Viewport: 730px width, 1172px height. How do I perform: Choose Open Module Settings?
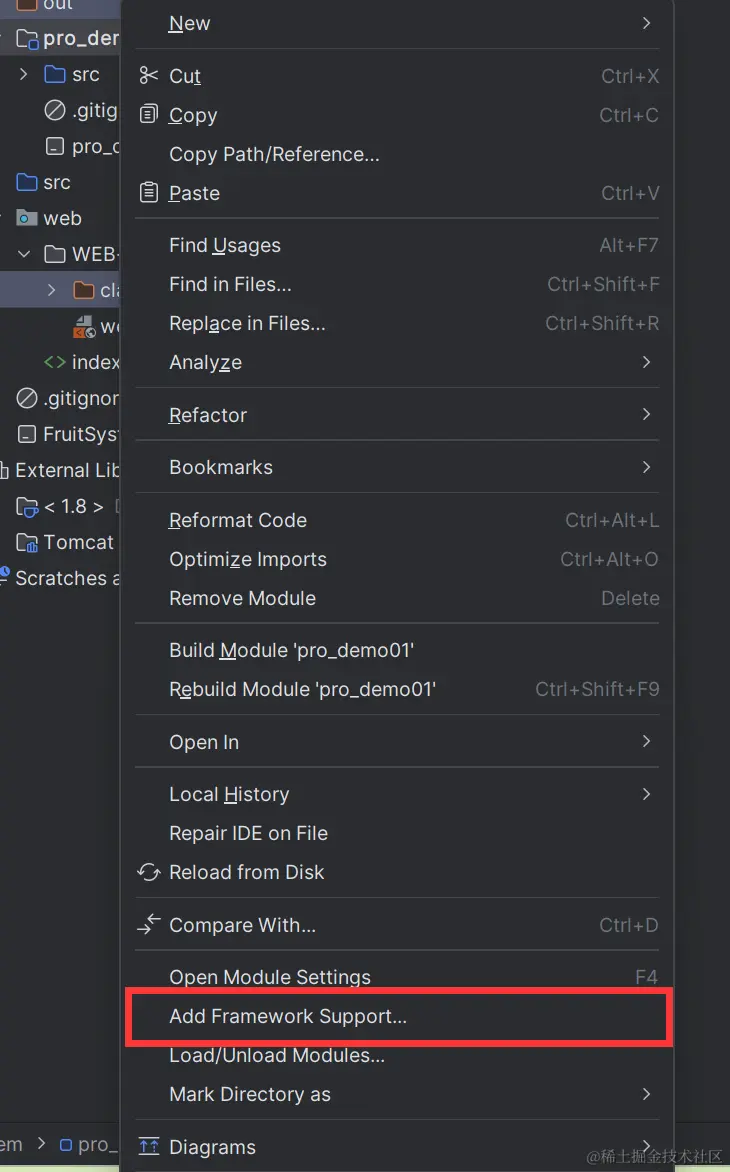tap(270, 977)
